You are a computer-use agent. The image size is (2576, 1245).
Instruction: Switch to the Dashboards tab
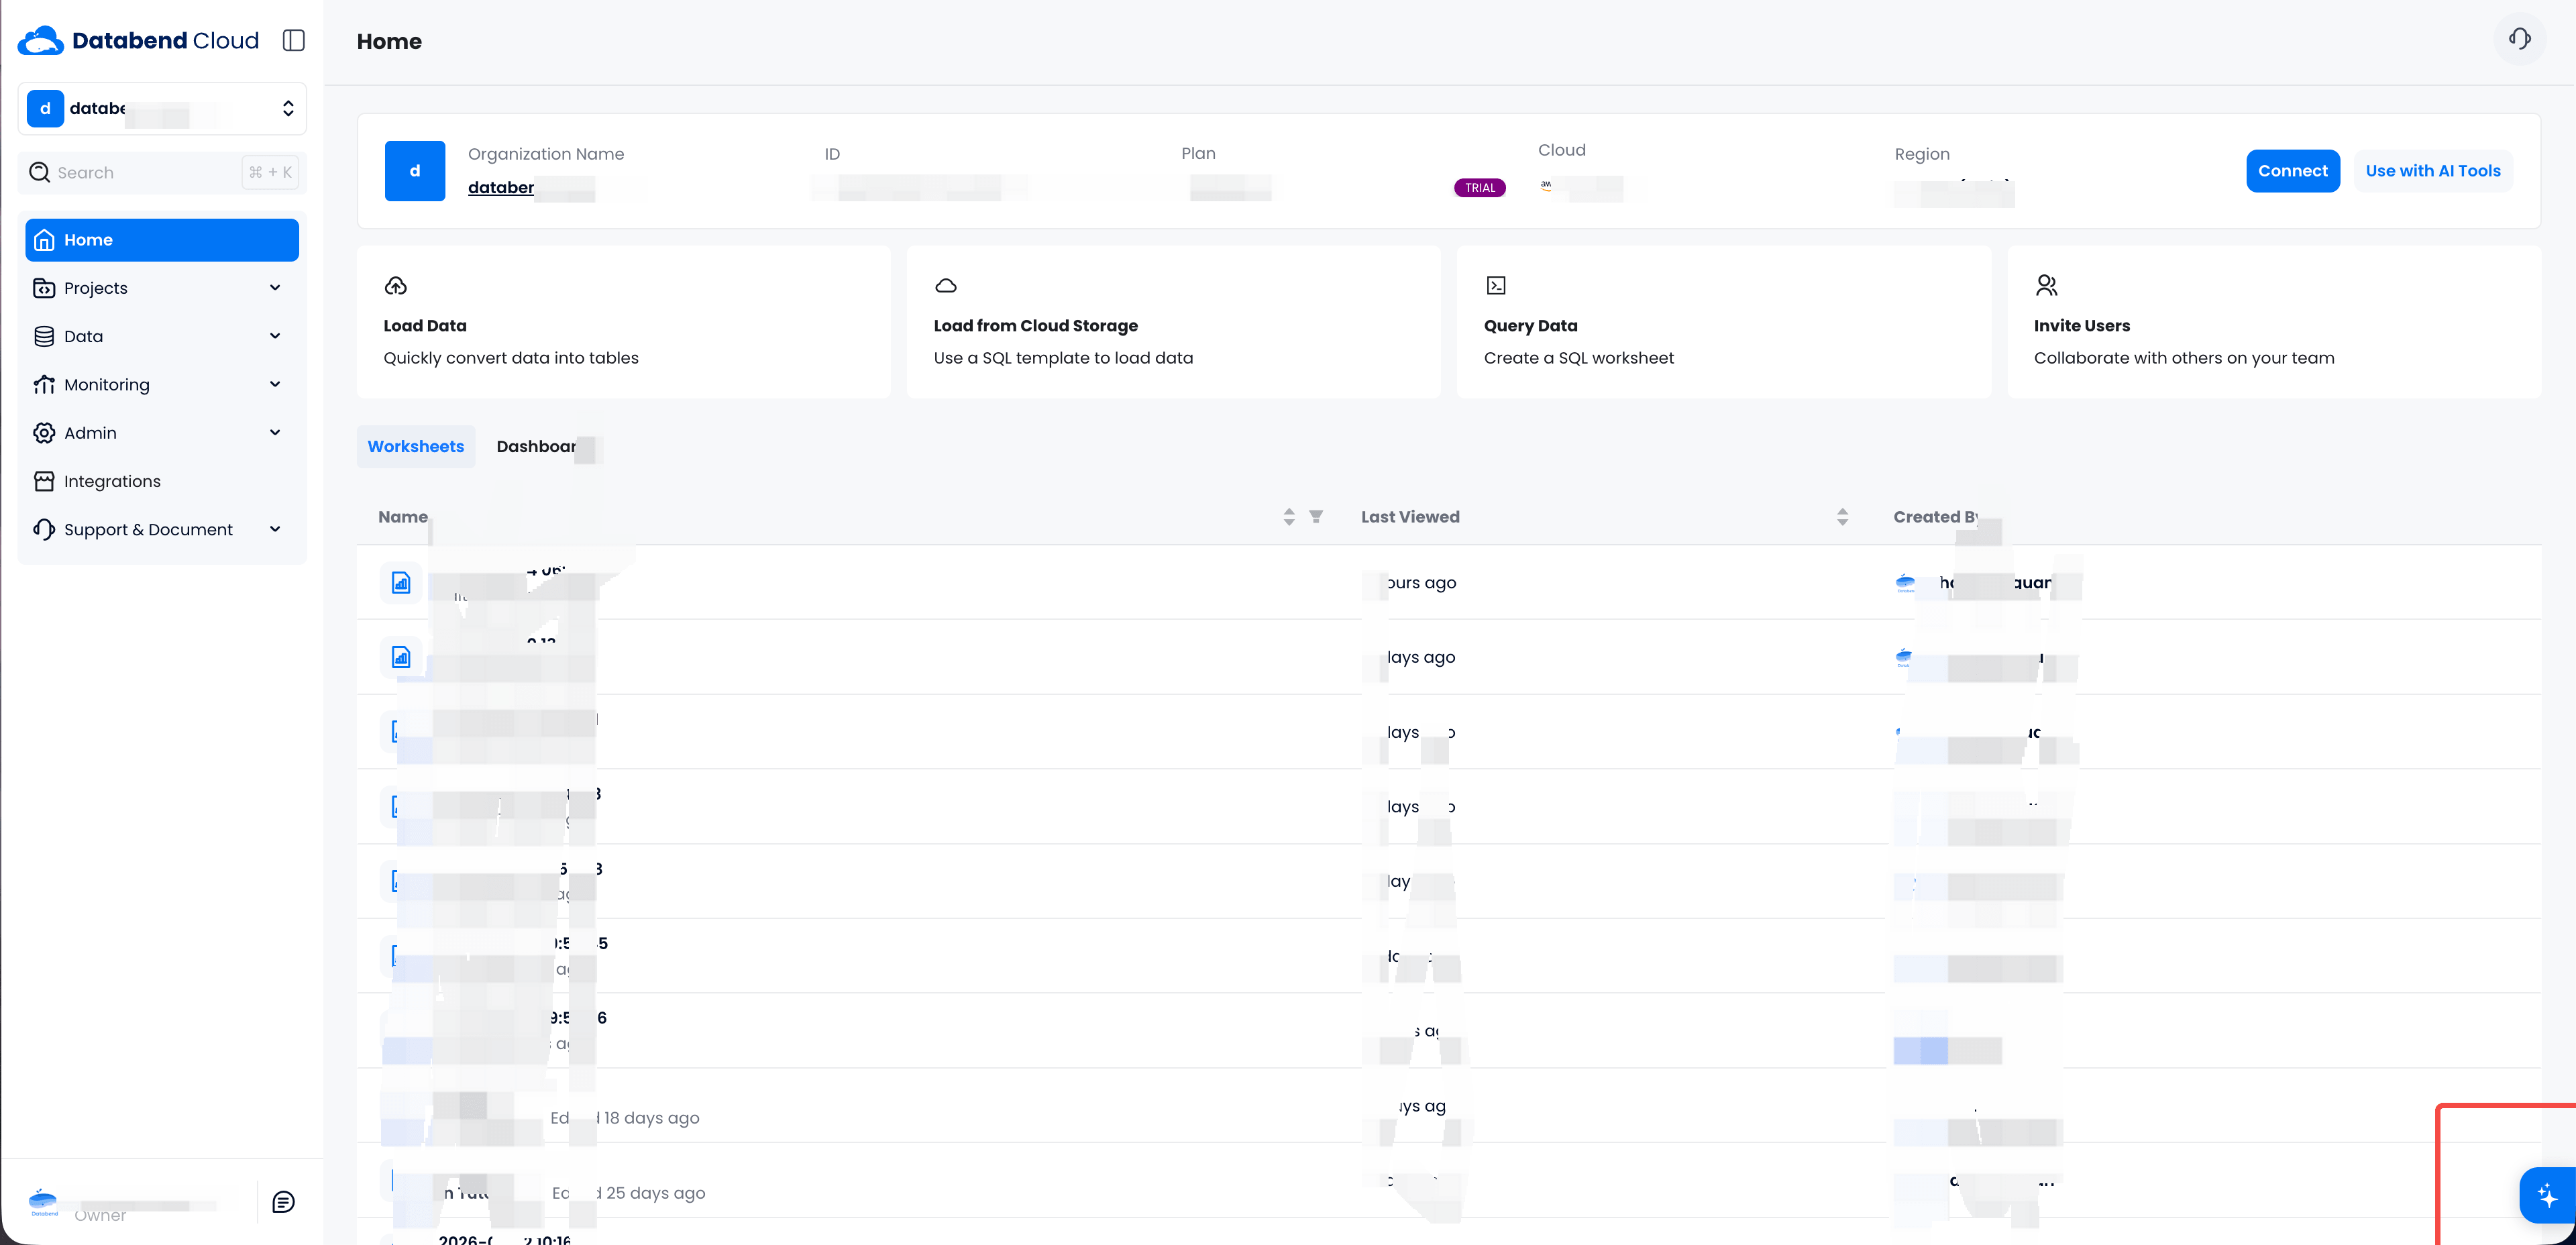544,447
